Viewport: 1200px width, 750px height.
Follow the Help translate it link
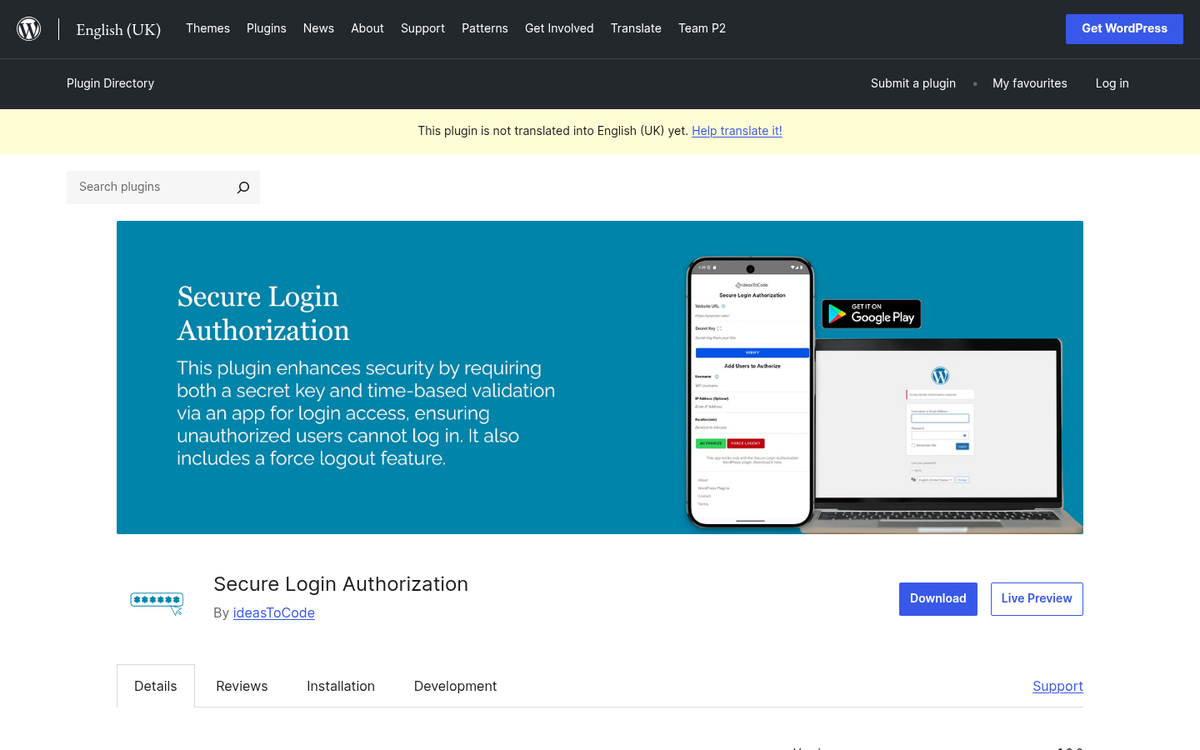(737, 130)
